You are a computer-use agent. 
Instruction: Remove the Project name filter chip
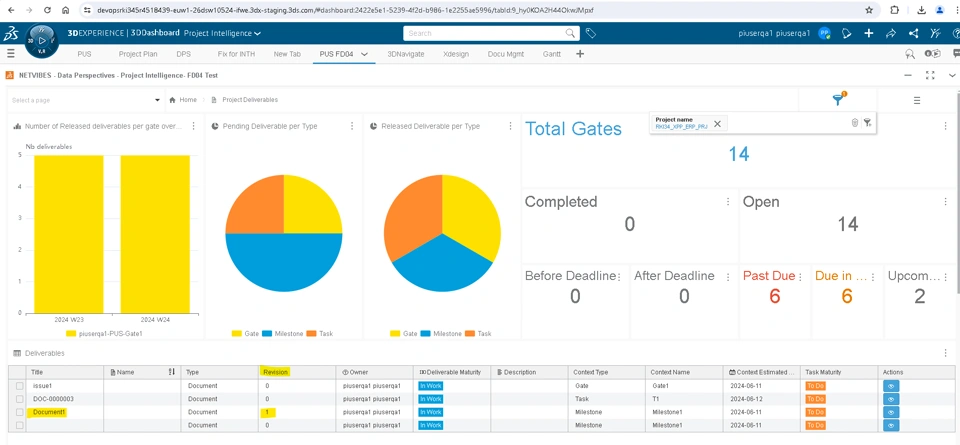[x=718, y=124]
